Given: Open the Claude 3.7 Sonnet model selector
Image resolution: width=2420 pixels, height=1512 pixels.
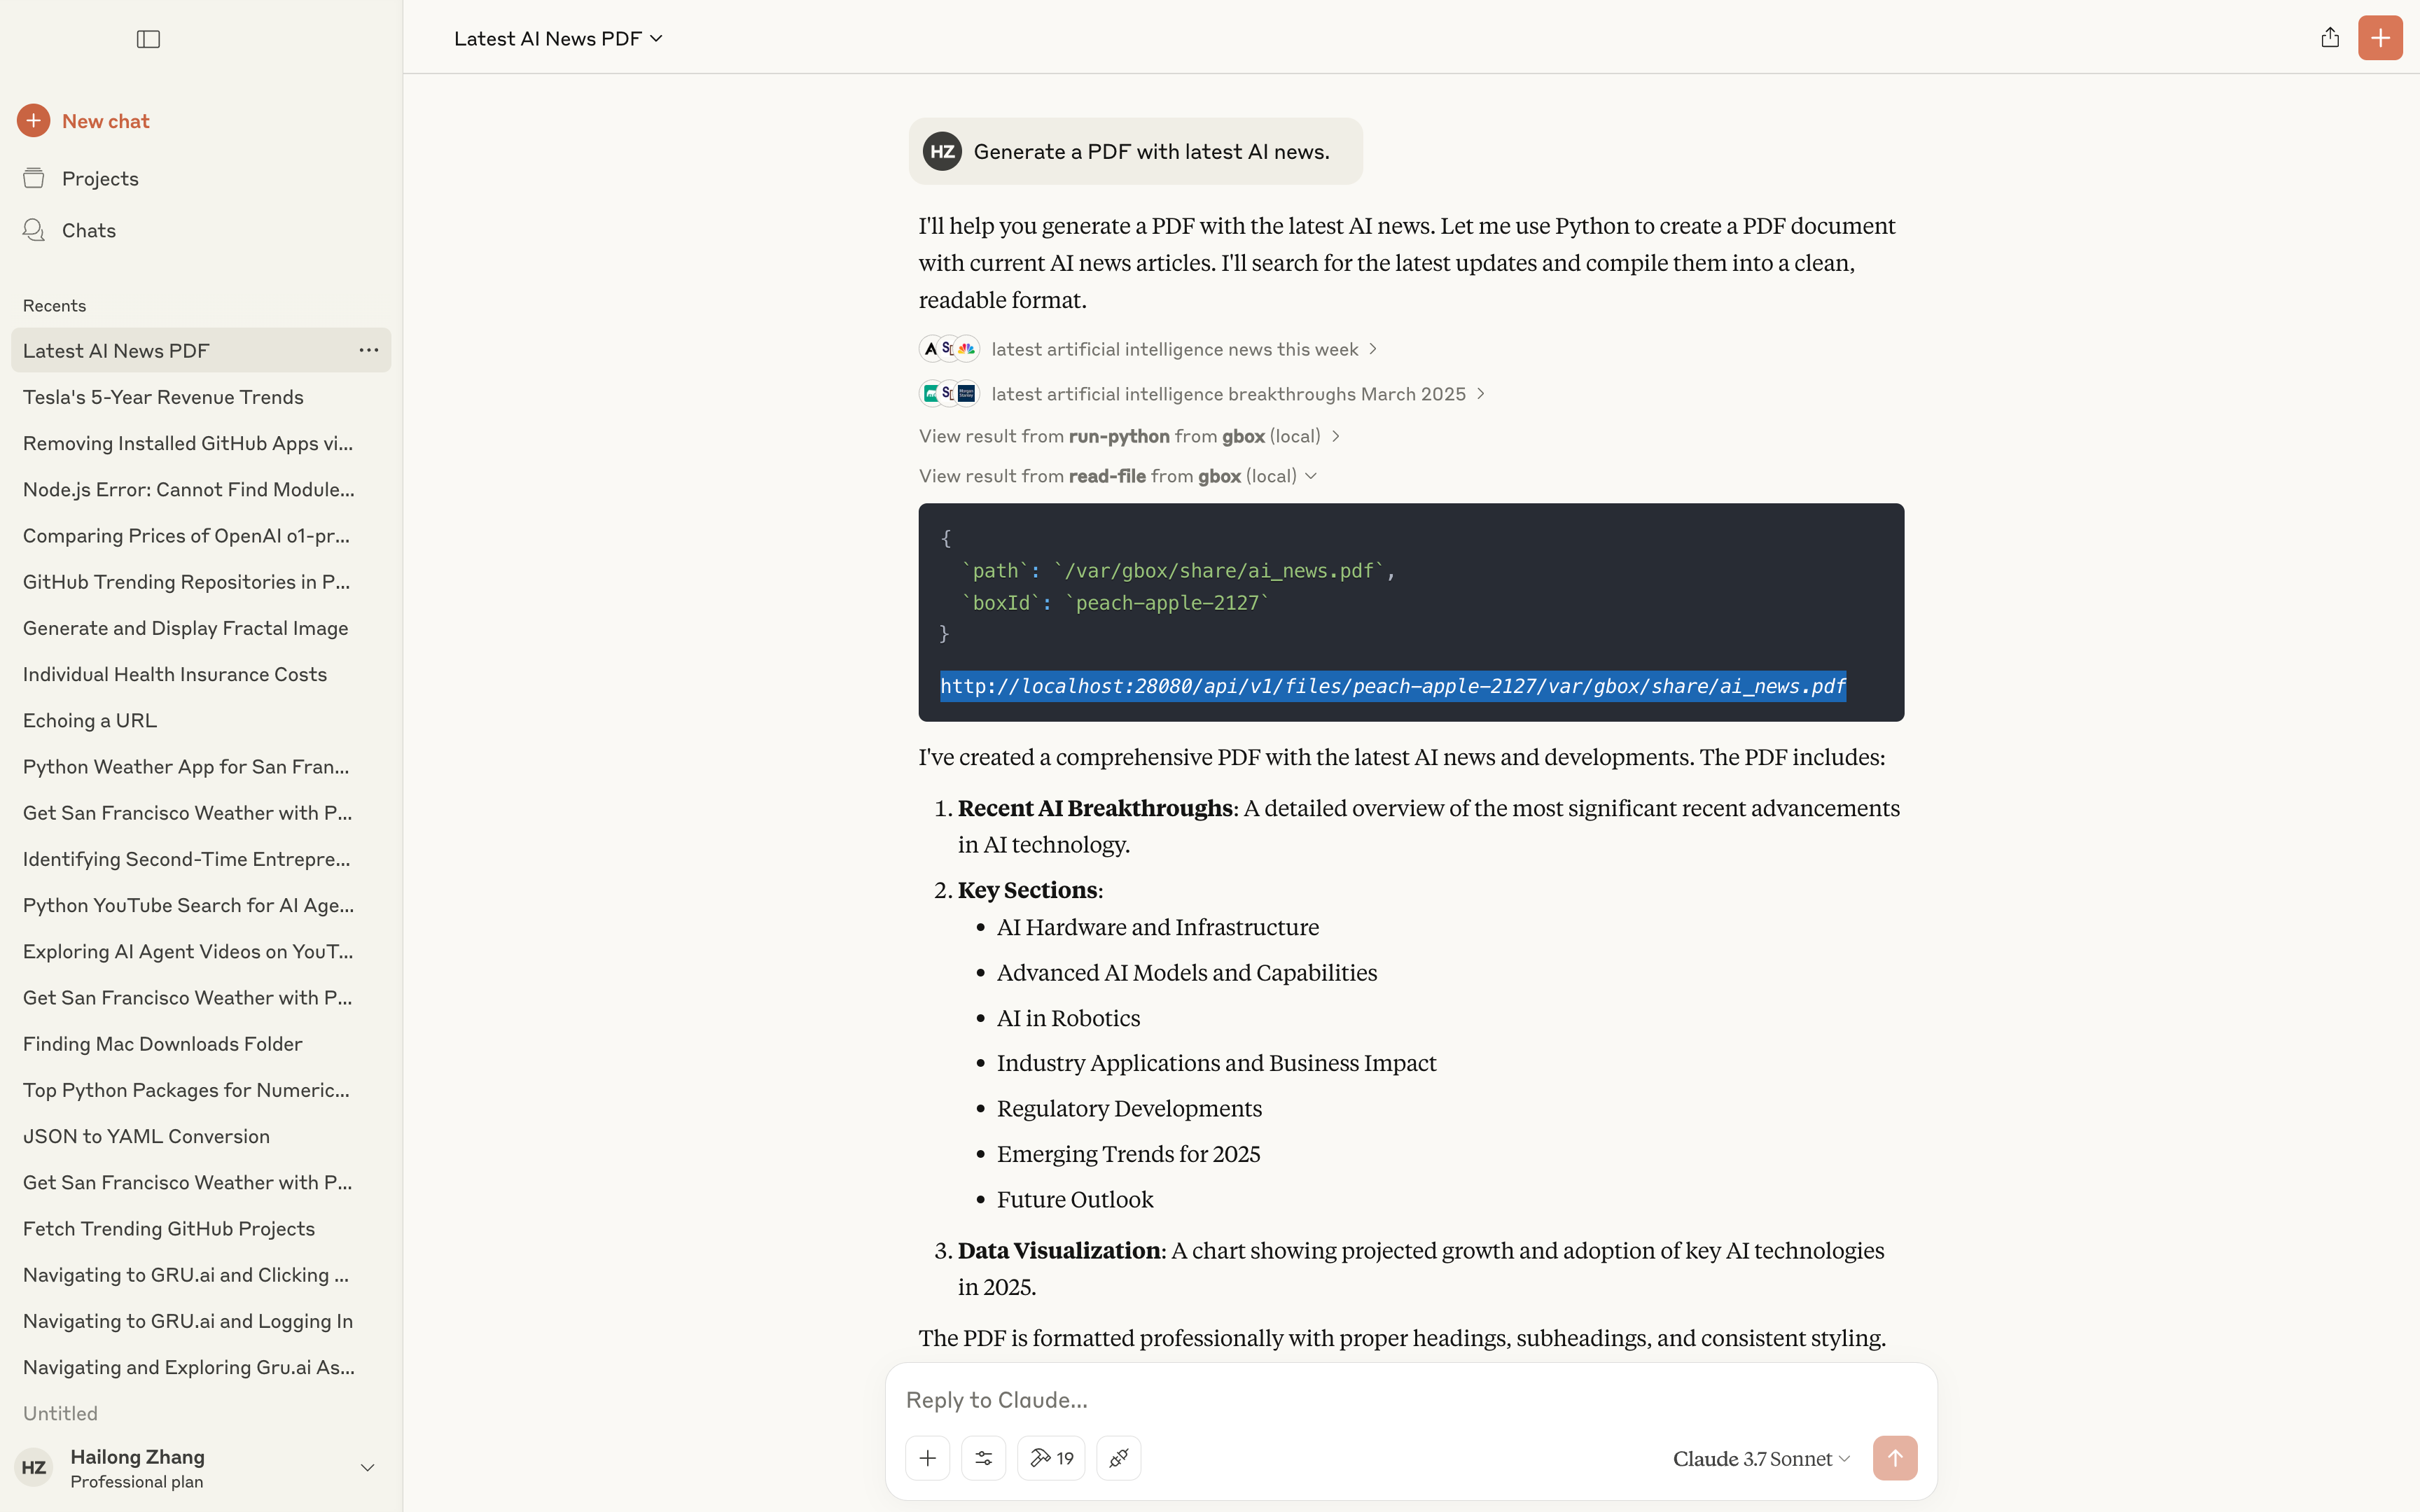Looking at the screenshot, I should pyautogui.click(x=1761, y=1459).
